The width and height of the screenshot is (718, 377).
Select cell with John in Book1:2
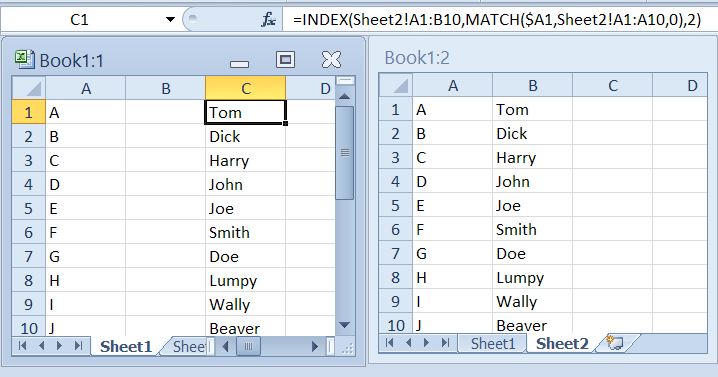(x=533, y=181)
